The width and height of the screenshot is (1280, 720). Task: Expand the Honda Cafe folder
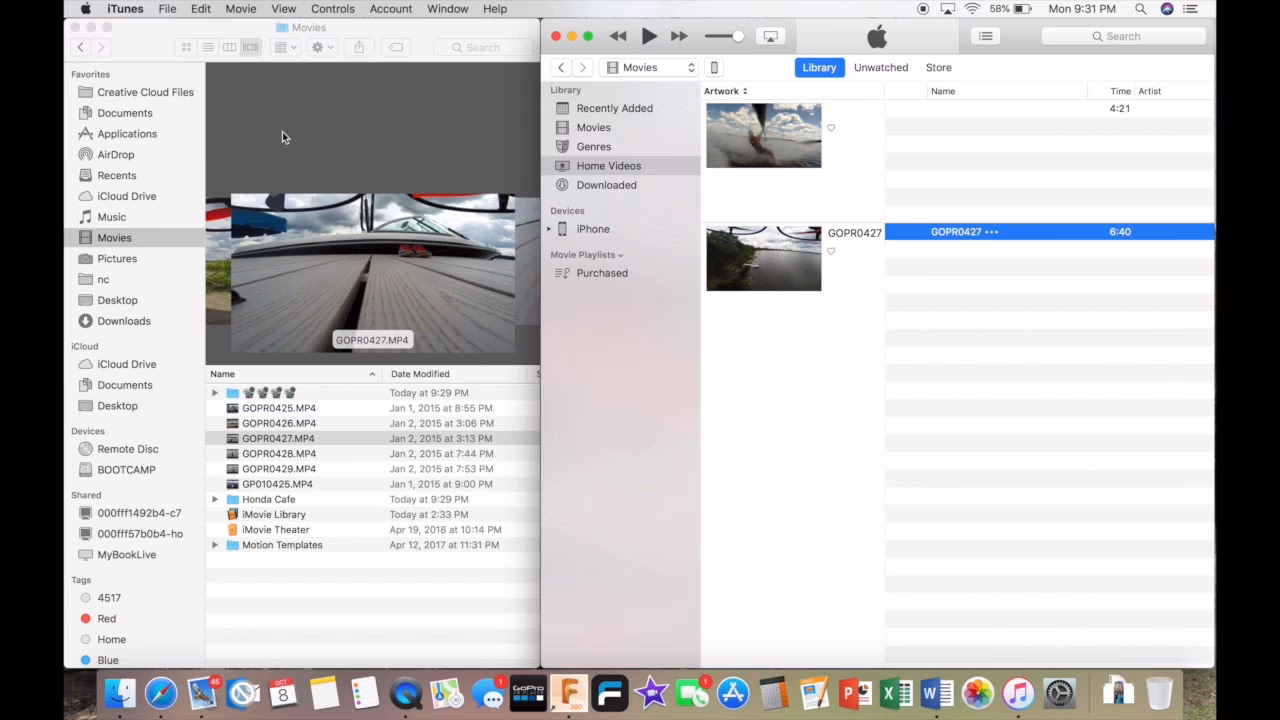(x=215, y=499)
